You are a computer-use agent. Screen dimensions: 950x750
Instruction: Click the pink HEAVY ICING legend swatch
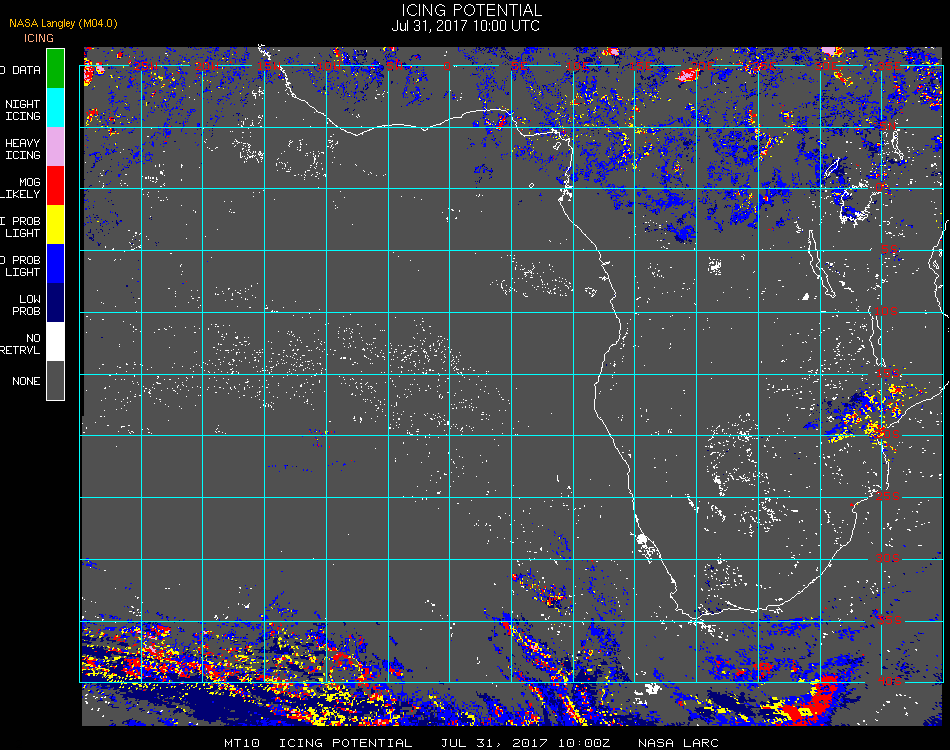55,147
